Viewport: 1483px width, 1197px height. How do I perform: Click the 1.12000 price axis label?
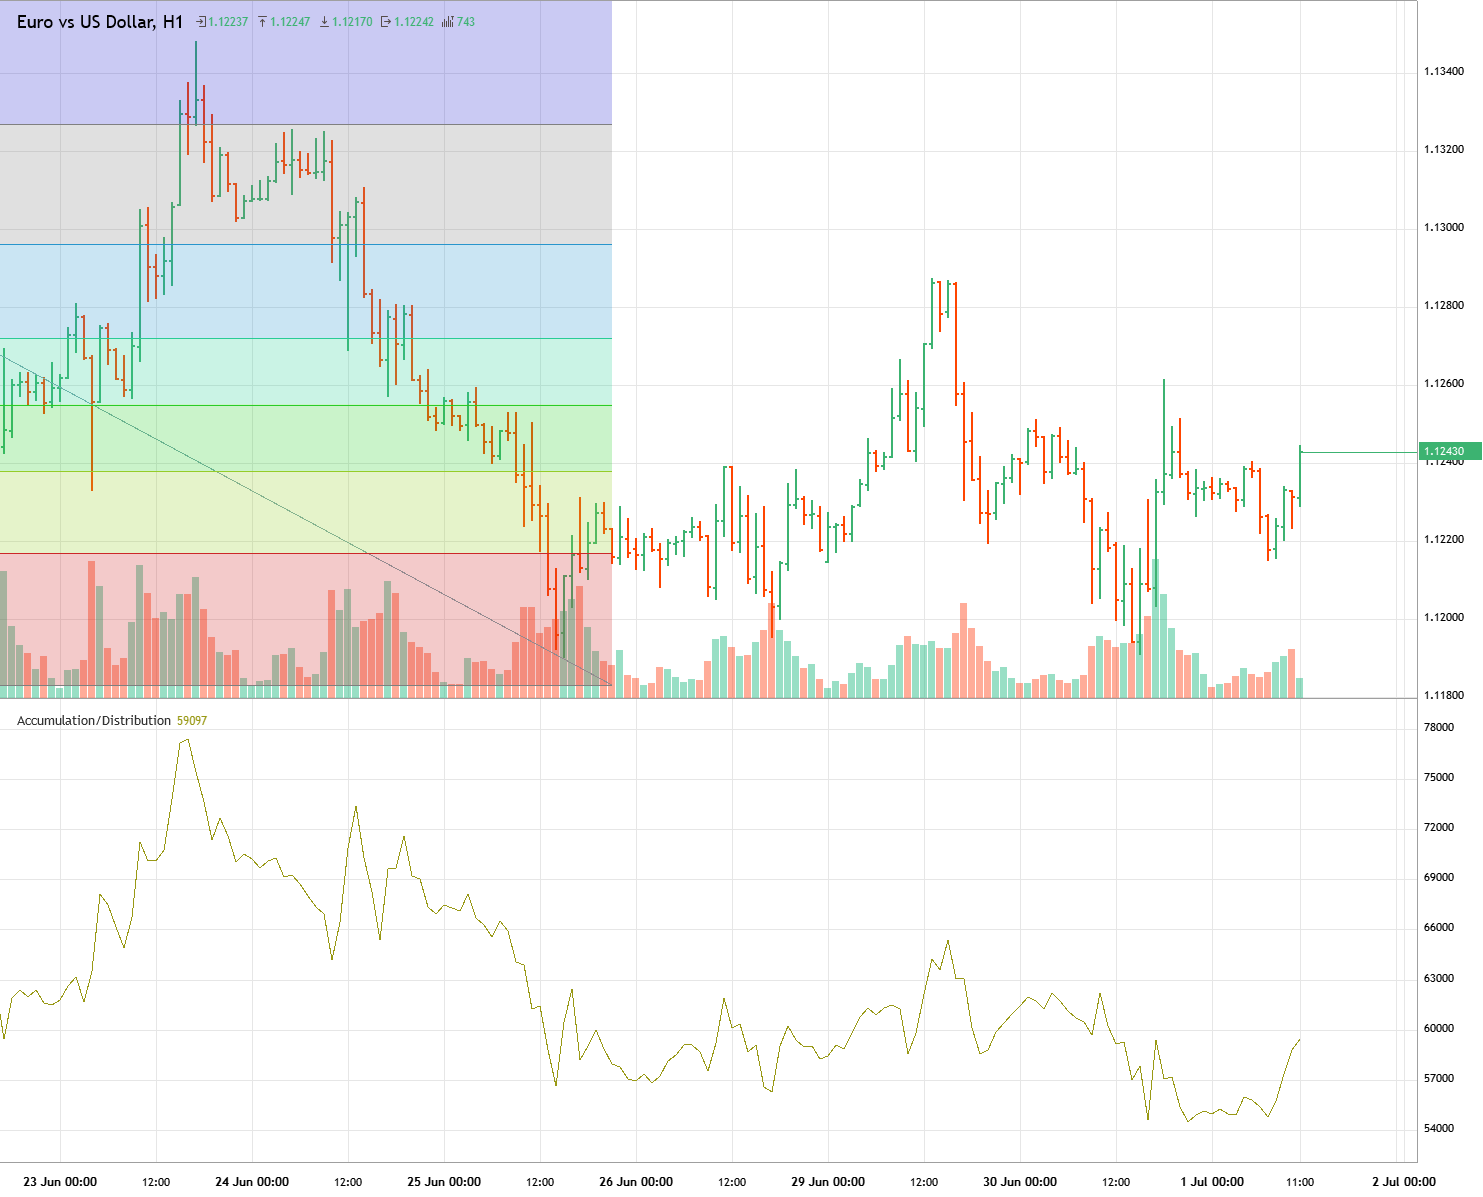pyautogui.click(x=1444, y=618)
